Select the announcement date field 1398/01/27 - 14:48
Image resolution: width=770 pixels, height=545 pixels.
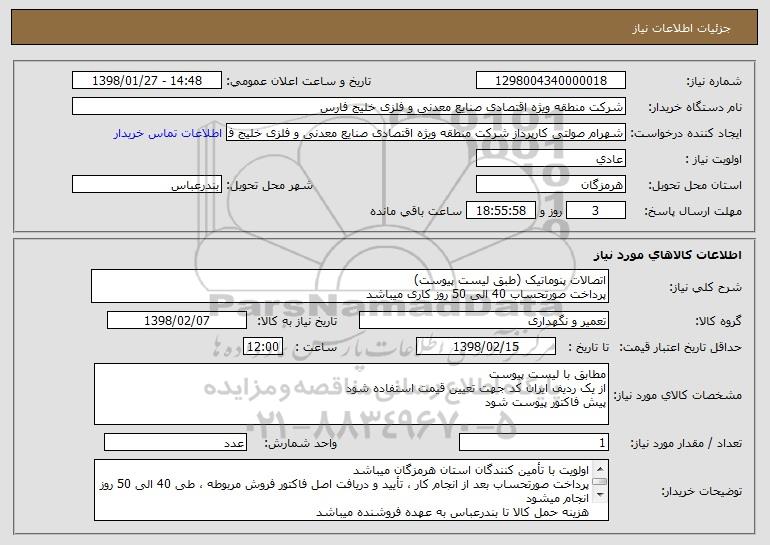click(x=147, y=81)
